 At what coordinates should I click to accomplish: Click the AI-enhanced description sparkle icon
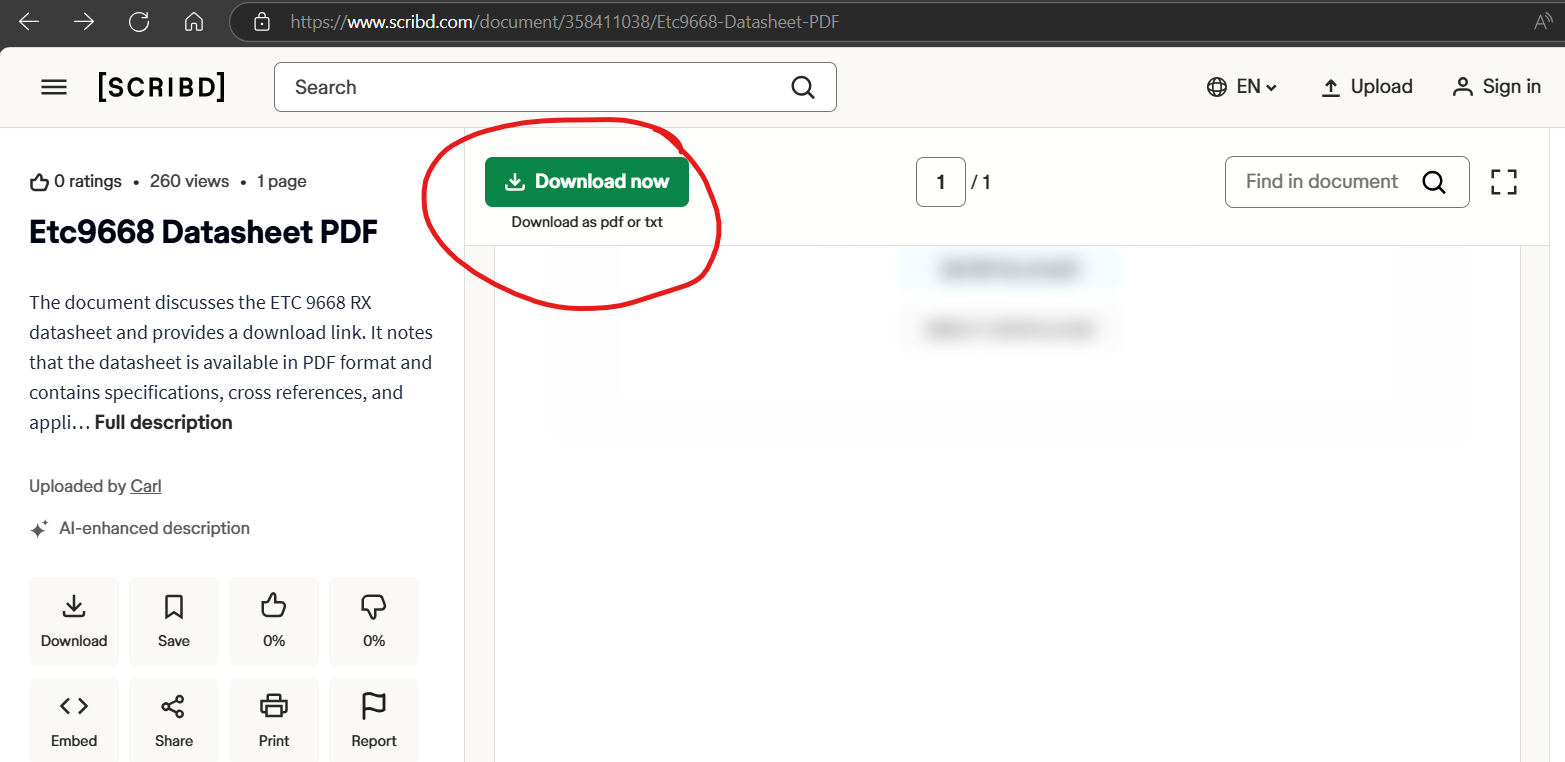click(x=39, y=529)
